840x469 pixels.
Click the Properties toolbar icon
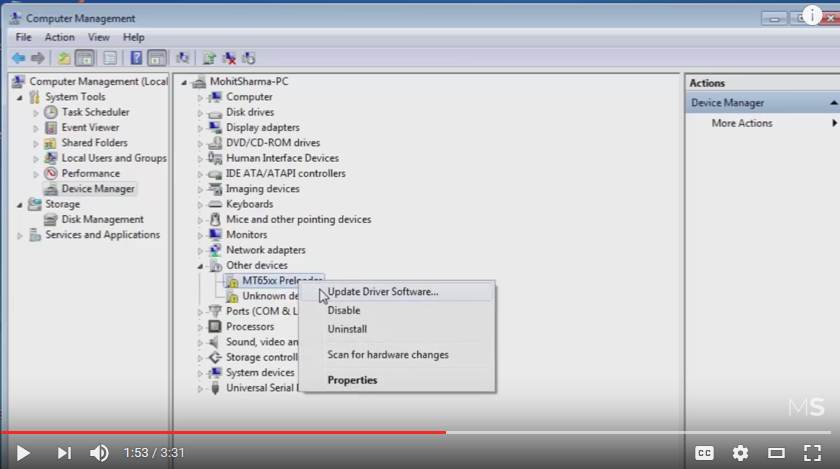(110, 58)
